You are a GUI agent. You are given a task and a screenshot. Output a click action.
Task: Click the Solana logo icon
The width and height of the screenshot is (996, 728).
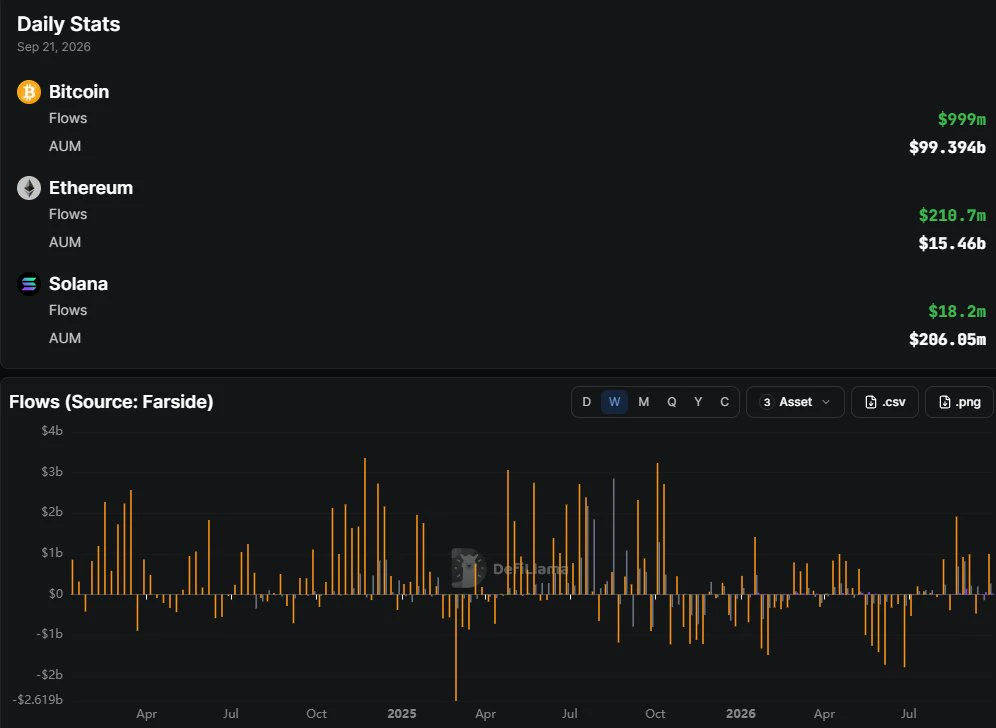point(29,284)
